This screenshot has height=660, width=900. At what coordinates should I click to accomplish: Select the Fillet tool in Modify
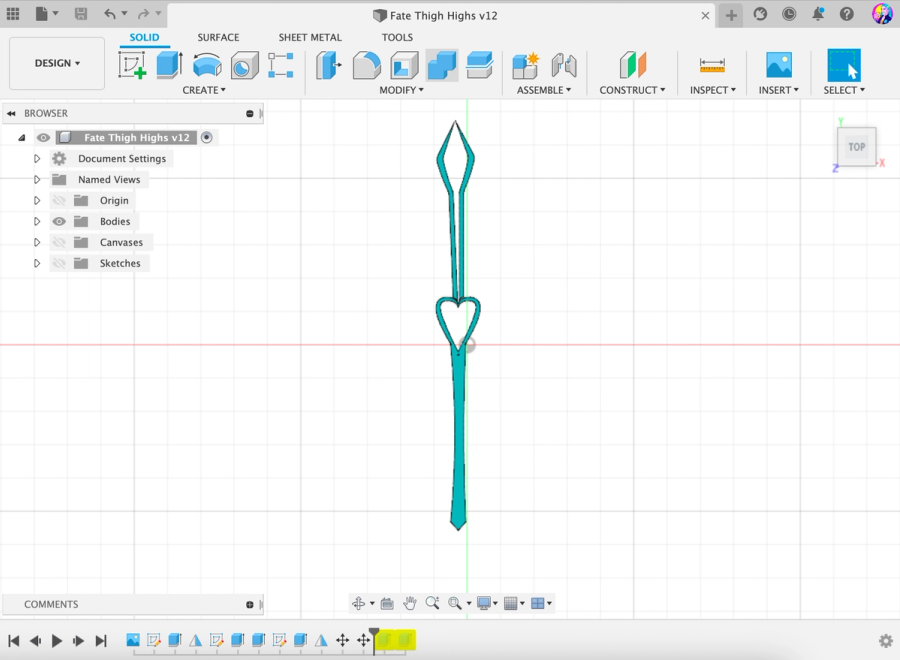366,63
